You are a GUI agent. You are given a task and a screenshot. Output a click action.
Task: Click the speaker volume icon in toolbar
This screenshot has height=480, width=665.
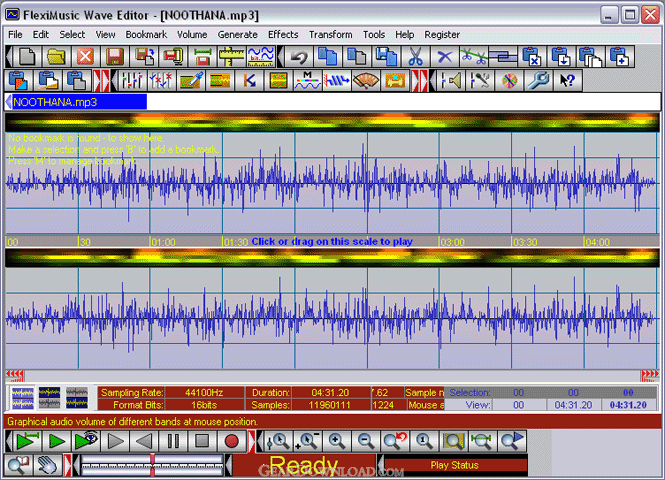pyautogui.click(x=451, y=81)
